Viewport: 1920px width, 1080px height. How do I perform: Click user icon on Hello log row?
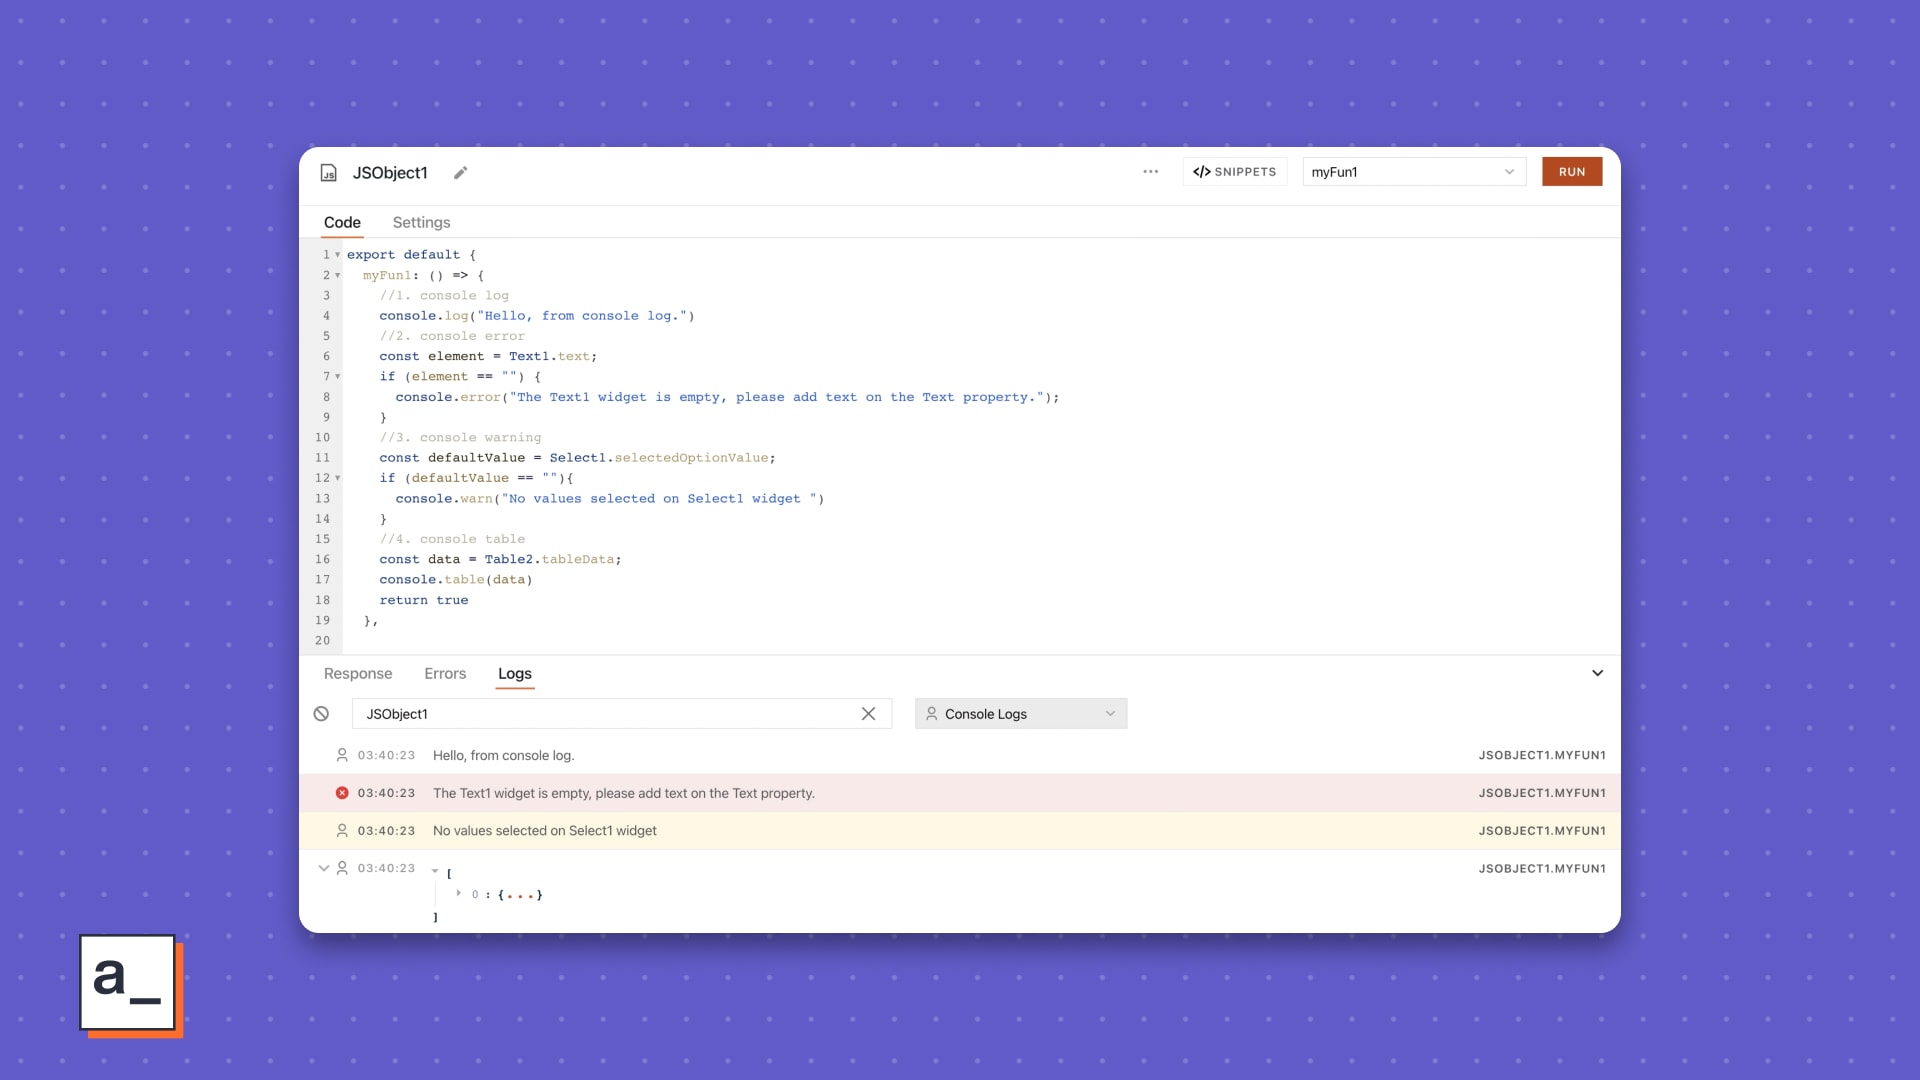tap(342, 755)
